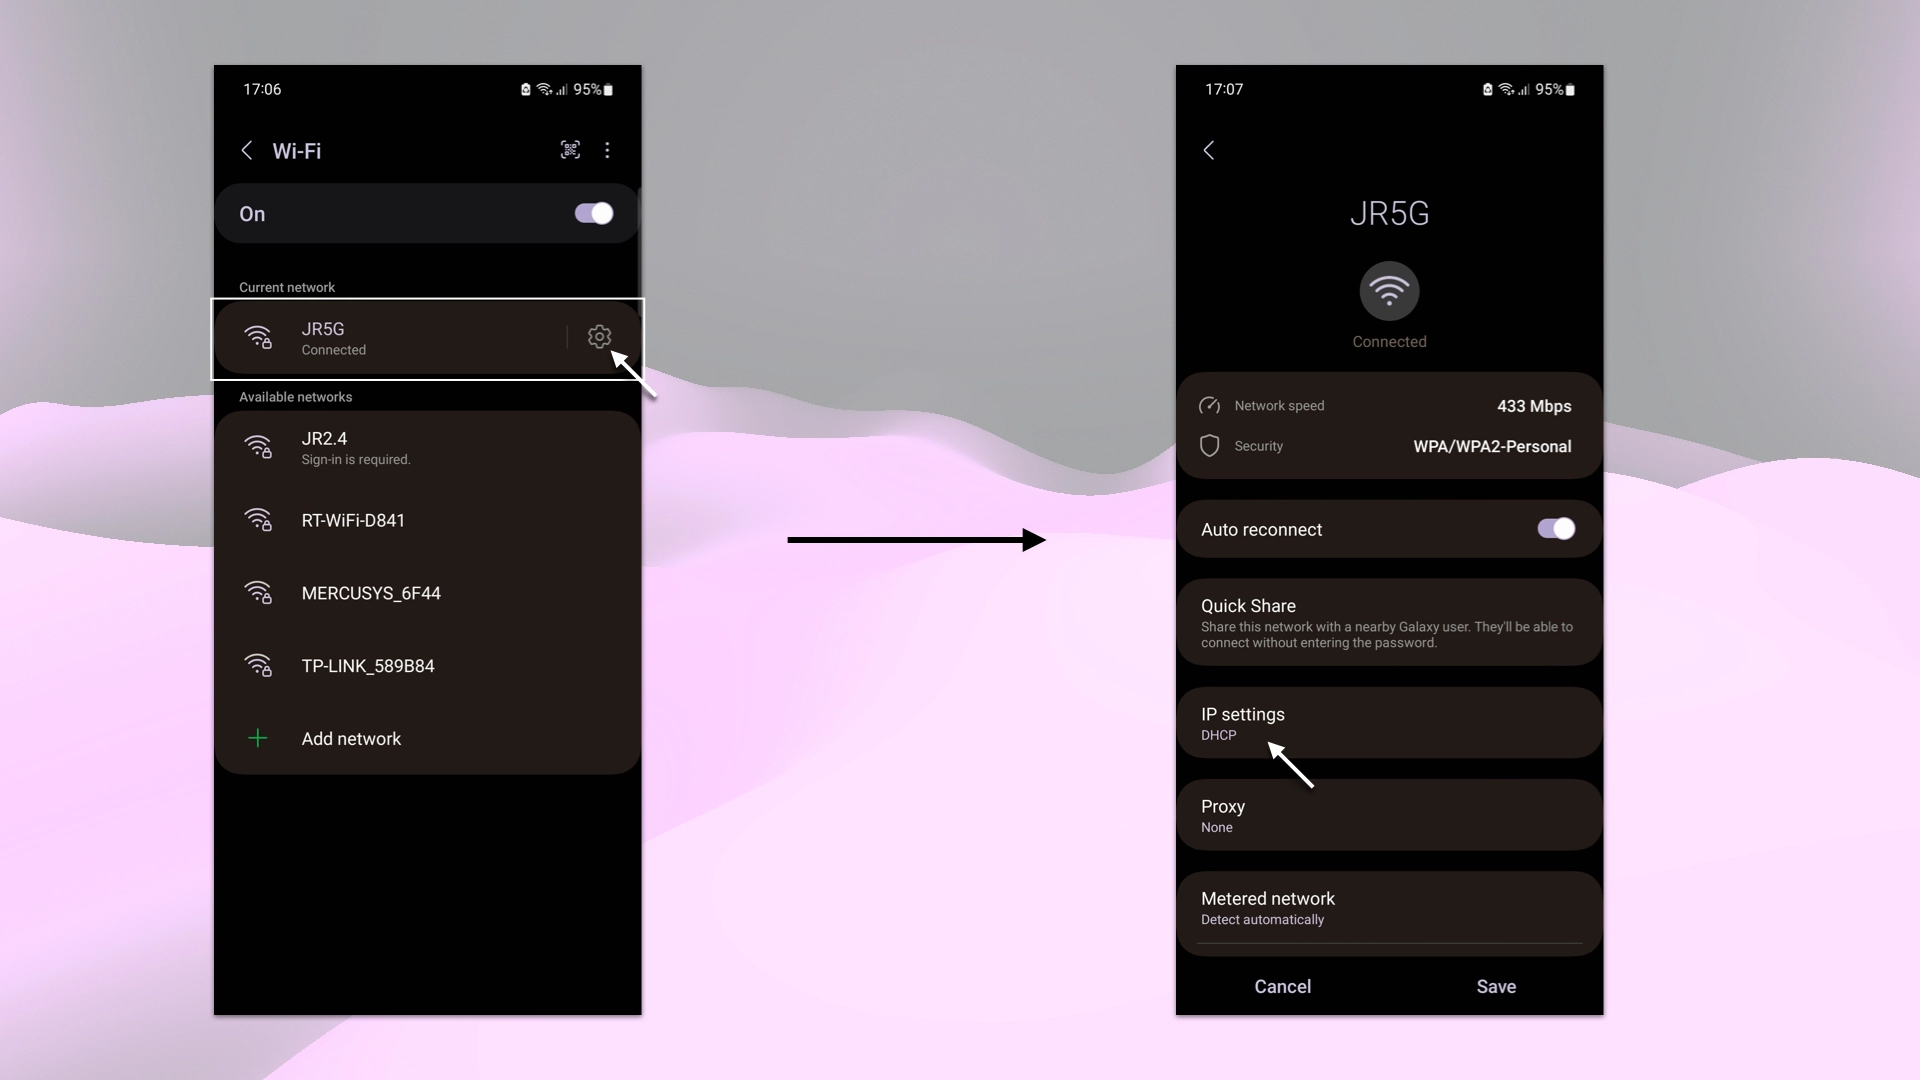Open JR5G network settings gear
Viewport: 1920px width, 1080px height.
(x=599, y=337)
